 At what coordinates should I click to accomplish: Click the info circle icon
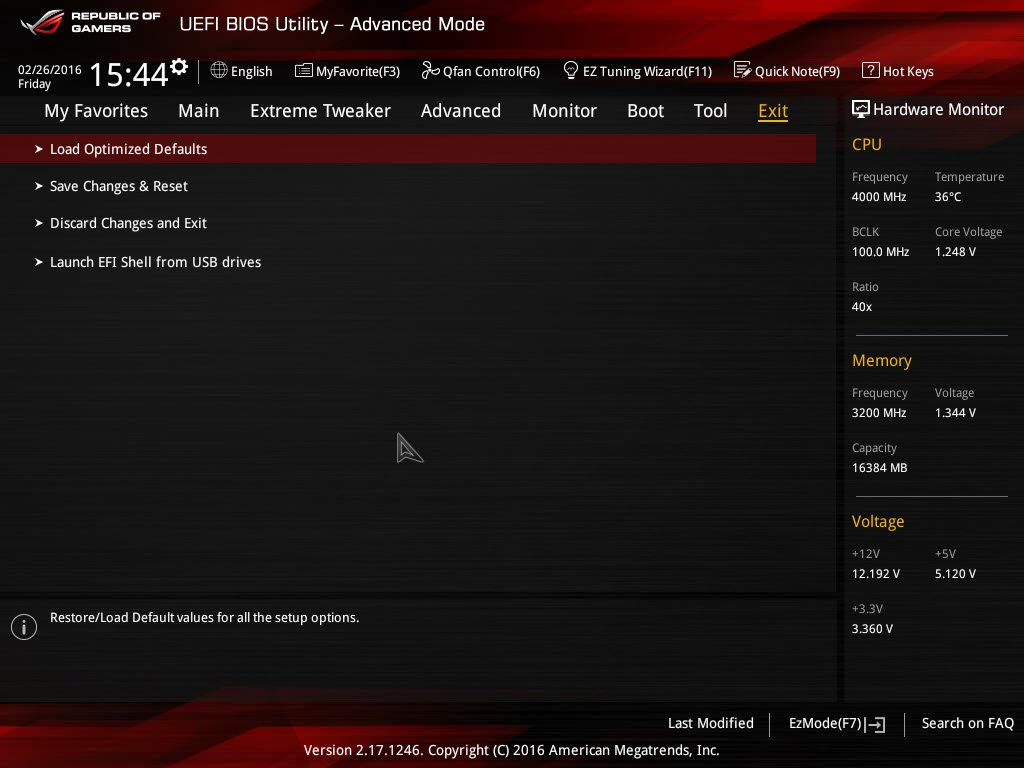24,627
